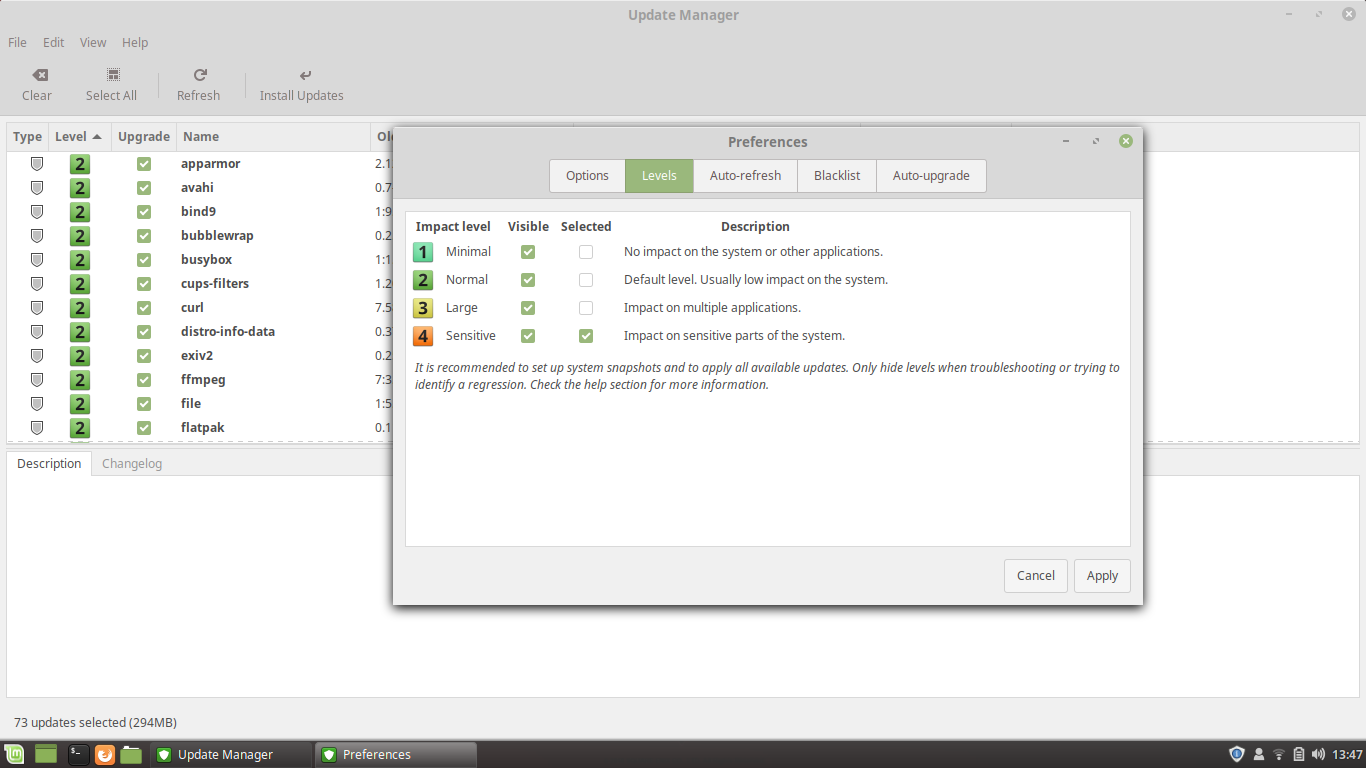
Task: Click the Level column sort arrow
Action: point(94,136)
